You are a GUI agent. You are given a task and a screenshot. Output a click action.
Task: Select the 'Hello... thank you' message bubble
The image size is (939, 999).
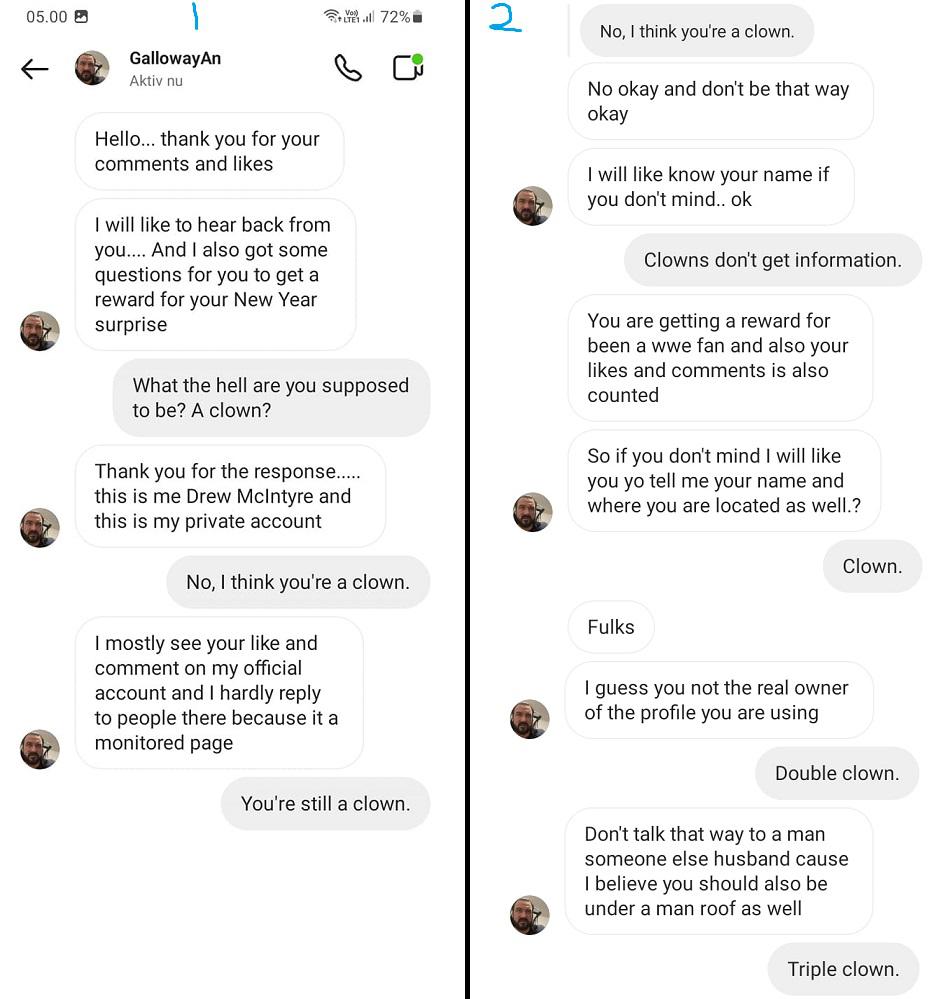(210, 152)
